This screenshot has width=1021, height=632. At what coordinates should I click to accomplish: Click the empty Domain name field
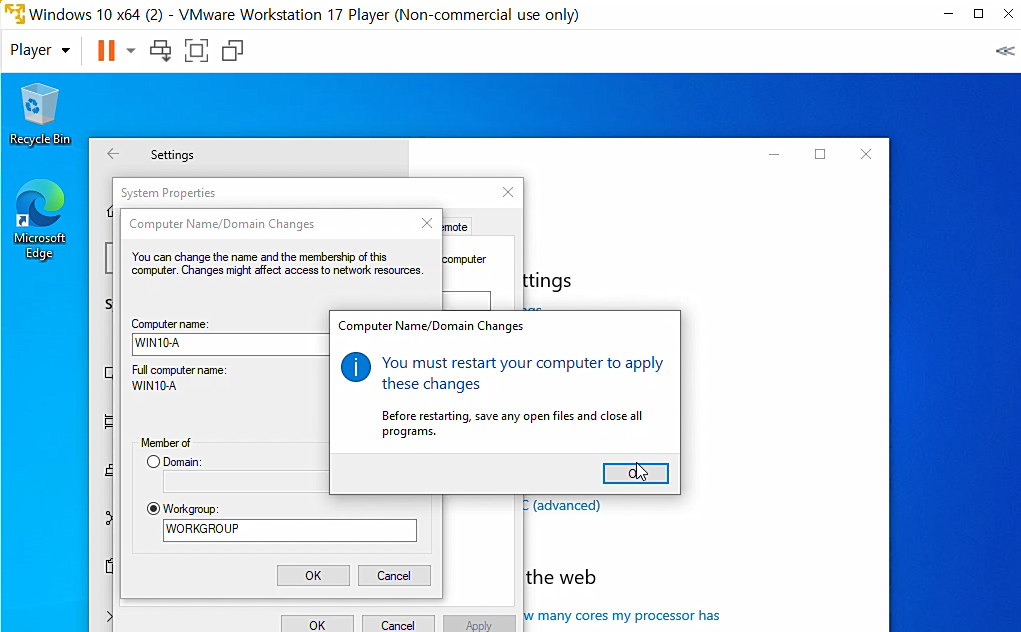click(246, 482)
